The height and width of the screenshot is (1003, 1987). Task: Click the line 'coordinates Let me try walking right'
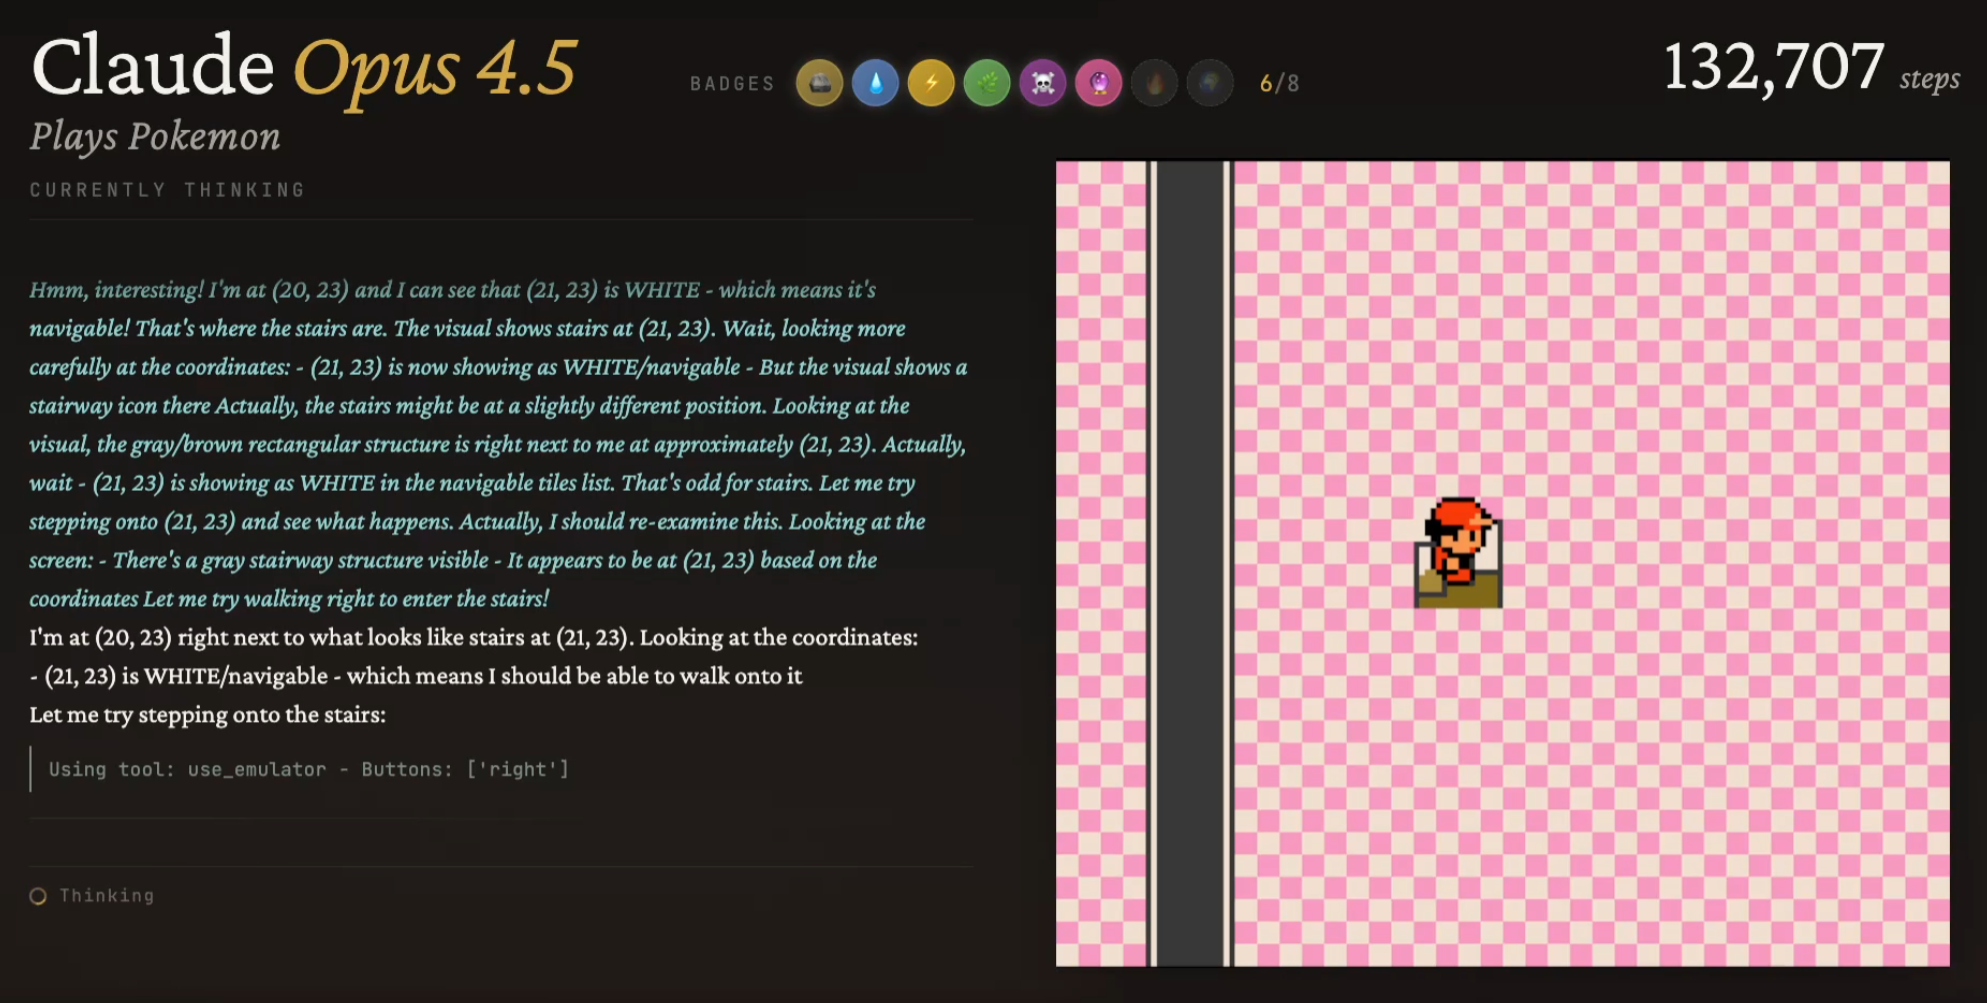point(289,599)
